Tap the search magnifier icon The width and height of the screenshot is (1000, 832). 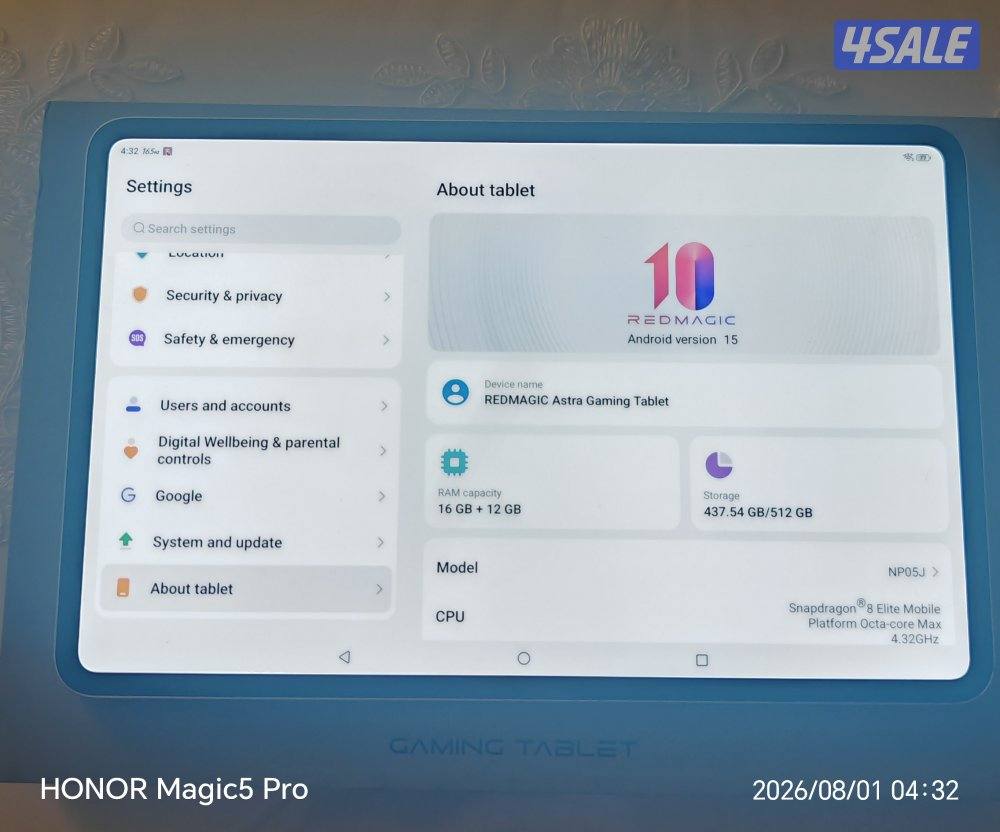[x=139, y=228]
